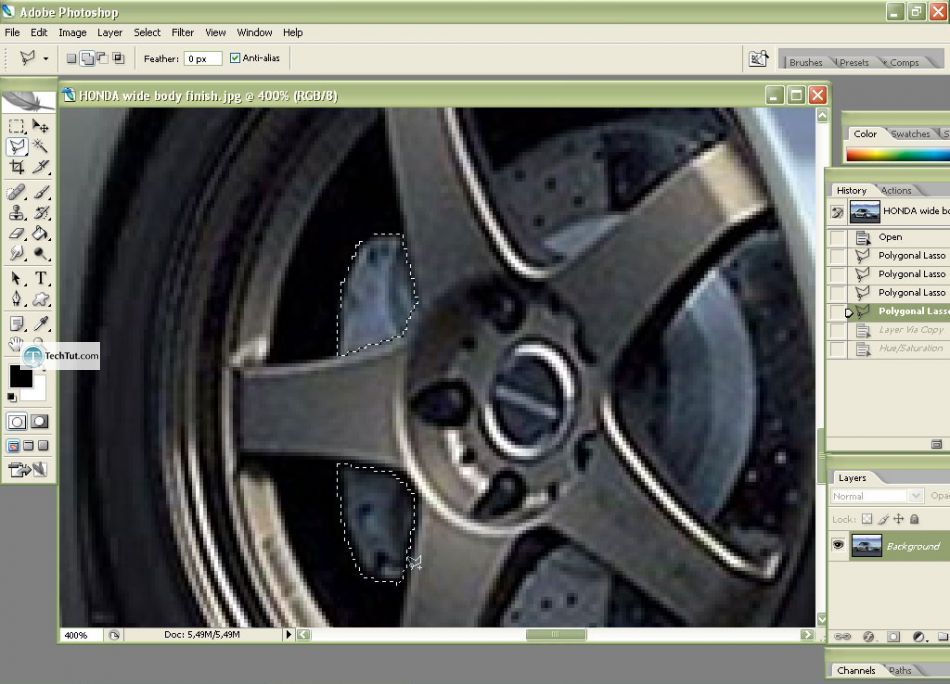Switch to Standard editing mode
This screenshot has width=950, height=684.
[17, 422]
